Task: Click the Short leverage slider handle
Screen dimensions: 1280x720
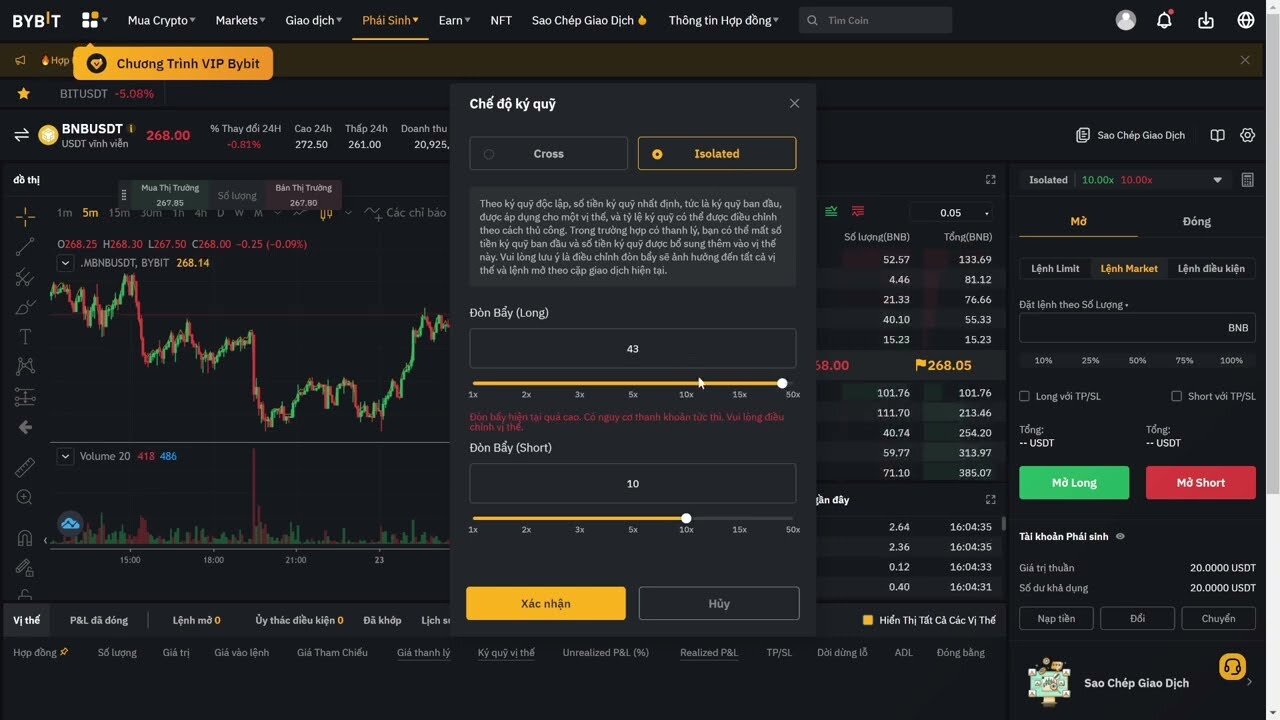Action: [686, 518]
